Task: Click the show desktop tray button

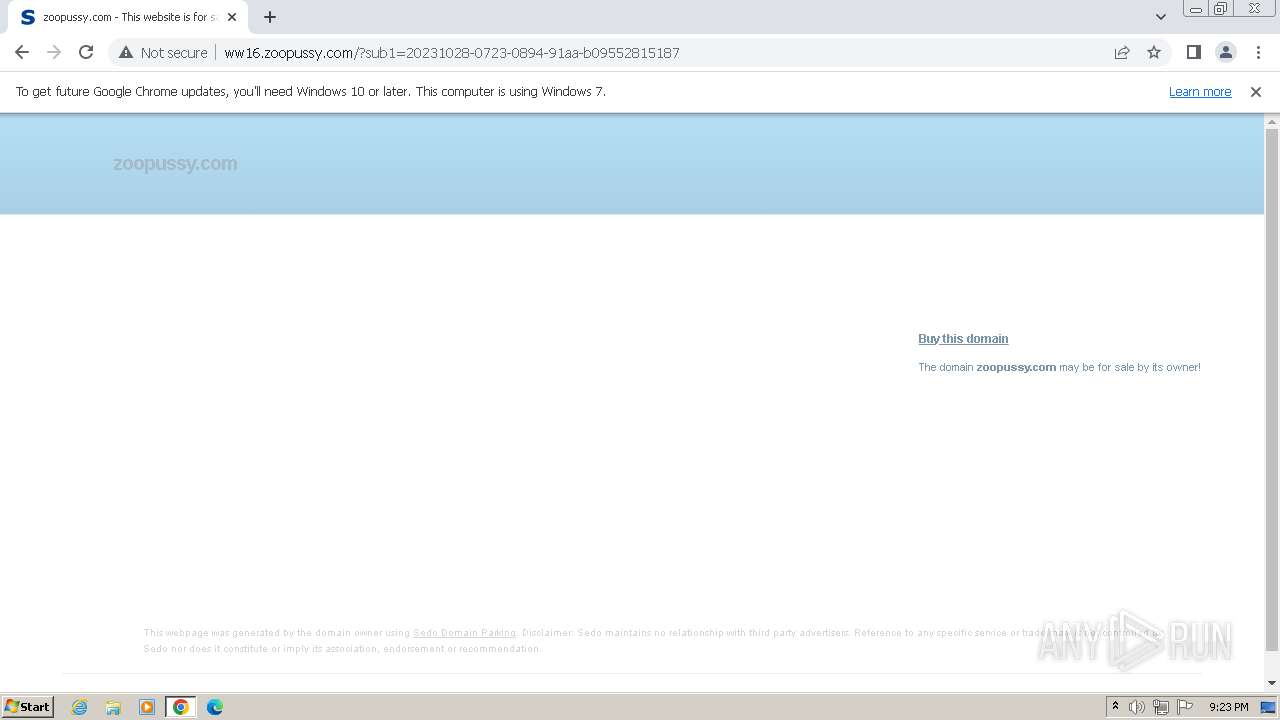Action: (x=1268, y=707)
